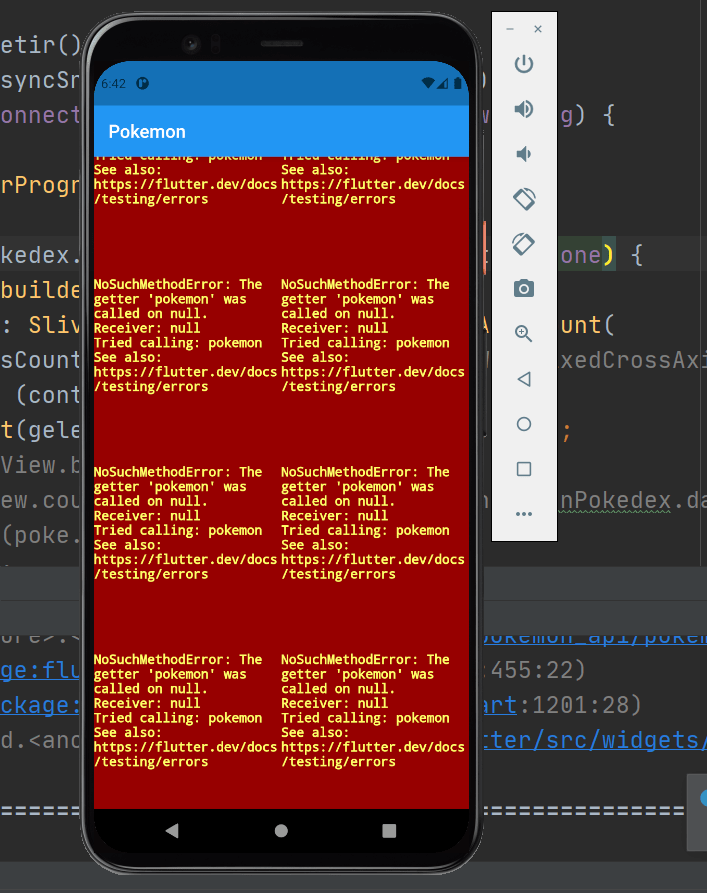
Task: Tap the phone status bar clock 6:42
Action: pyautogui.click(x=113, y=84)
